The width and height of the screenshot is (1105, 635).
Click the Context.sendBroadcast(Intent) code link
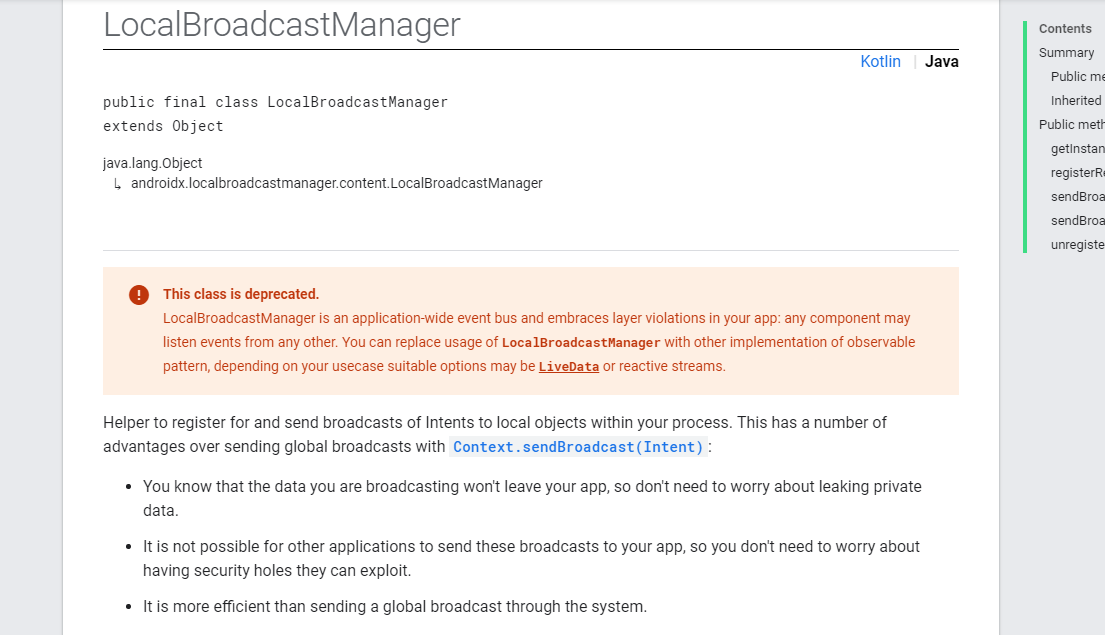point(578,446)
